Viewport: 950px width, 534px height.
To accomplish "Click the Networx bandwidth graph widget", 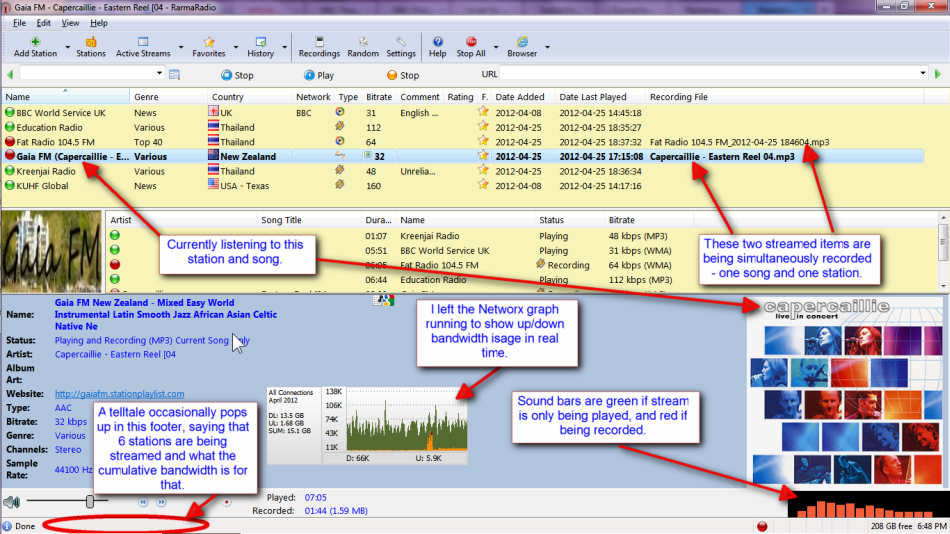I will tap(367, 426).
